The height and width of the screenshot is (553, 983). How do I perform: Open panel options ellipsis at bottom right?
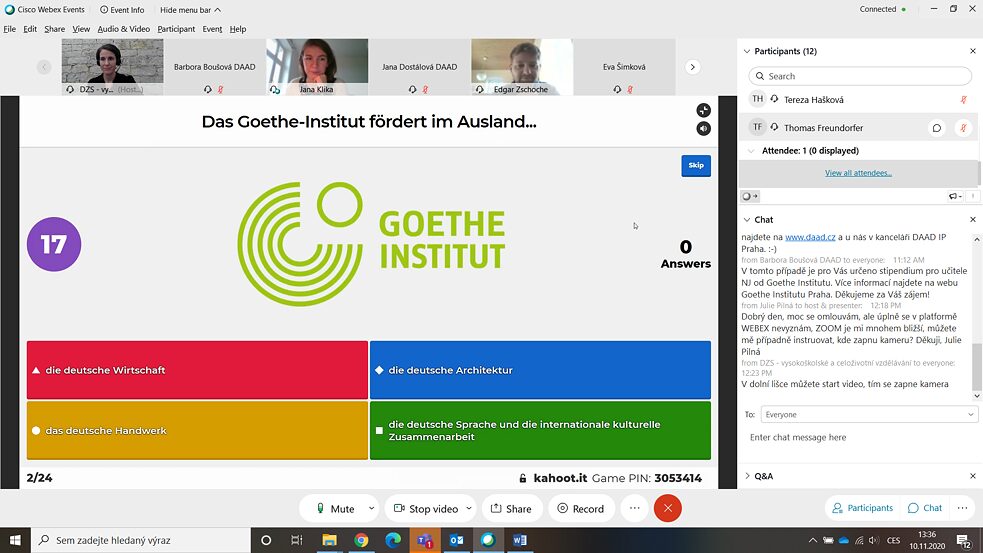962,508
